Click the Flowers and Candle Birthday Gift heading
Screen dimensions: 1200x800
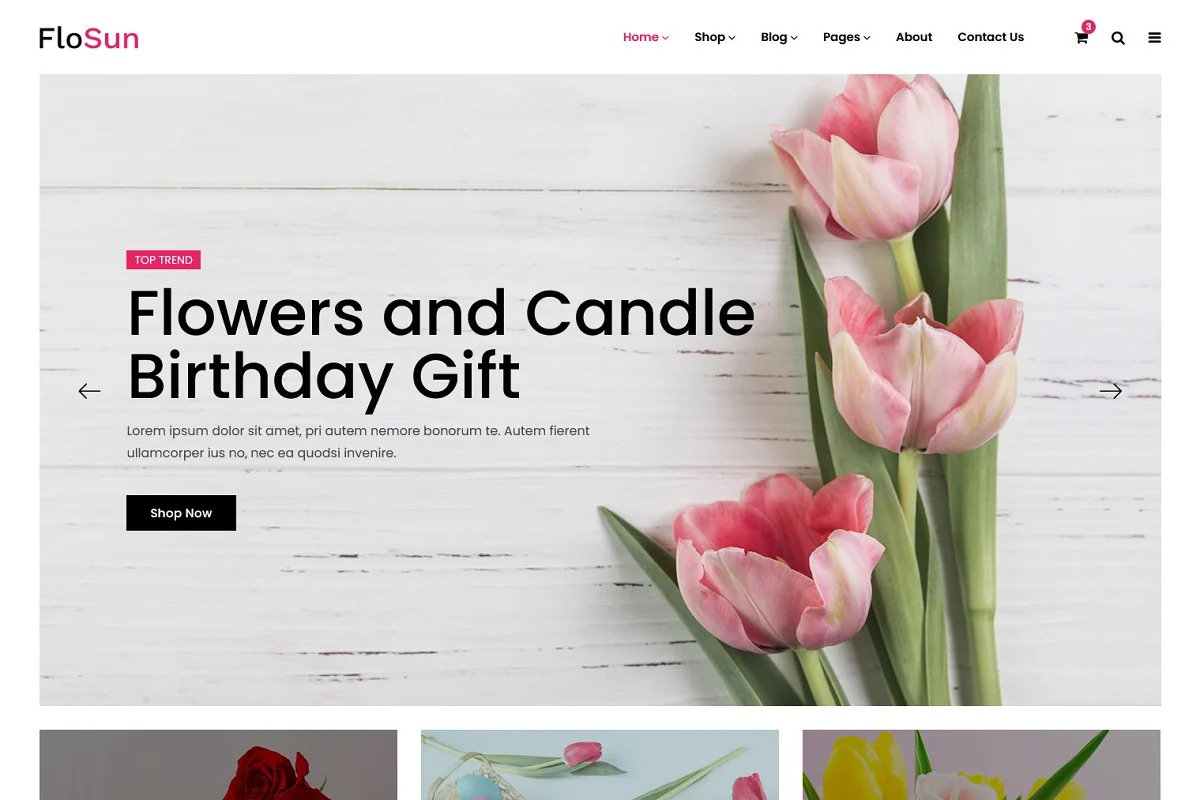point(441,343)
